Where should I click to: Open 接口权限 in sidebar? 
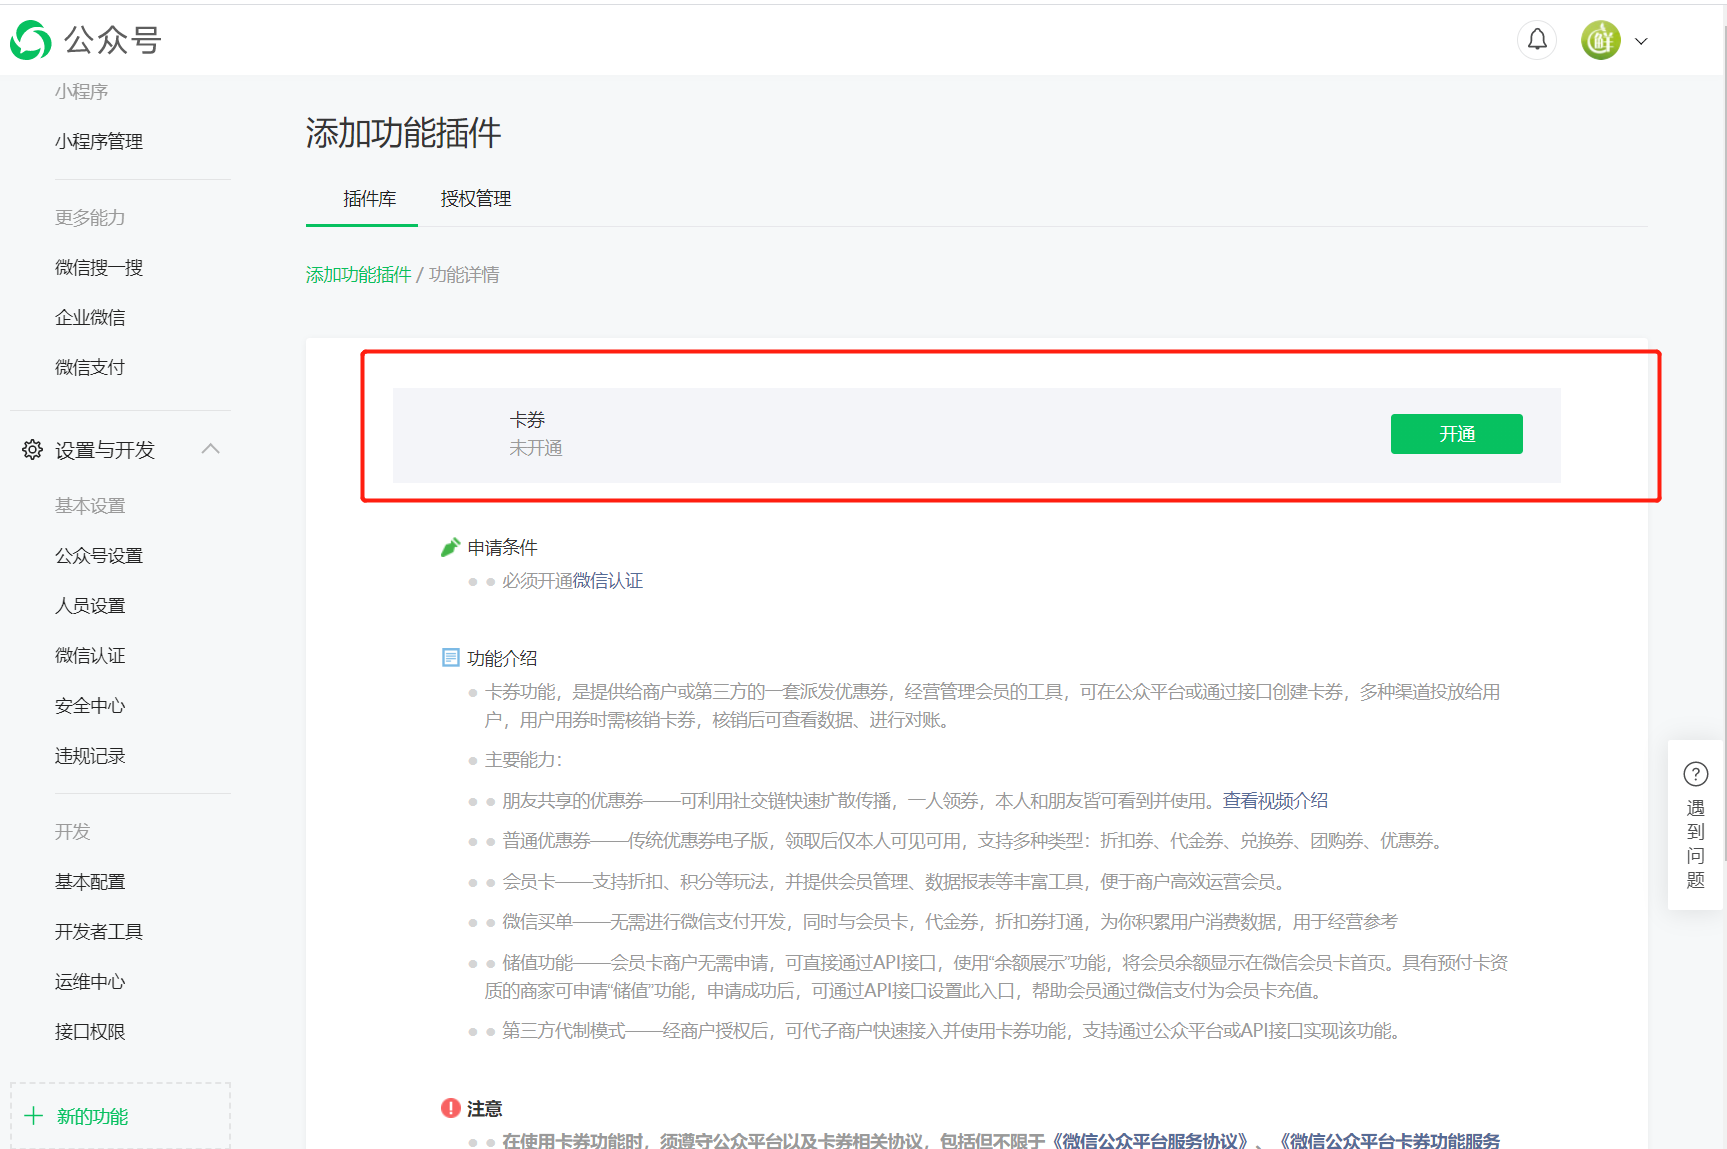point(90,1032)
